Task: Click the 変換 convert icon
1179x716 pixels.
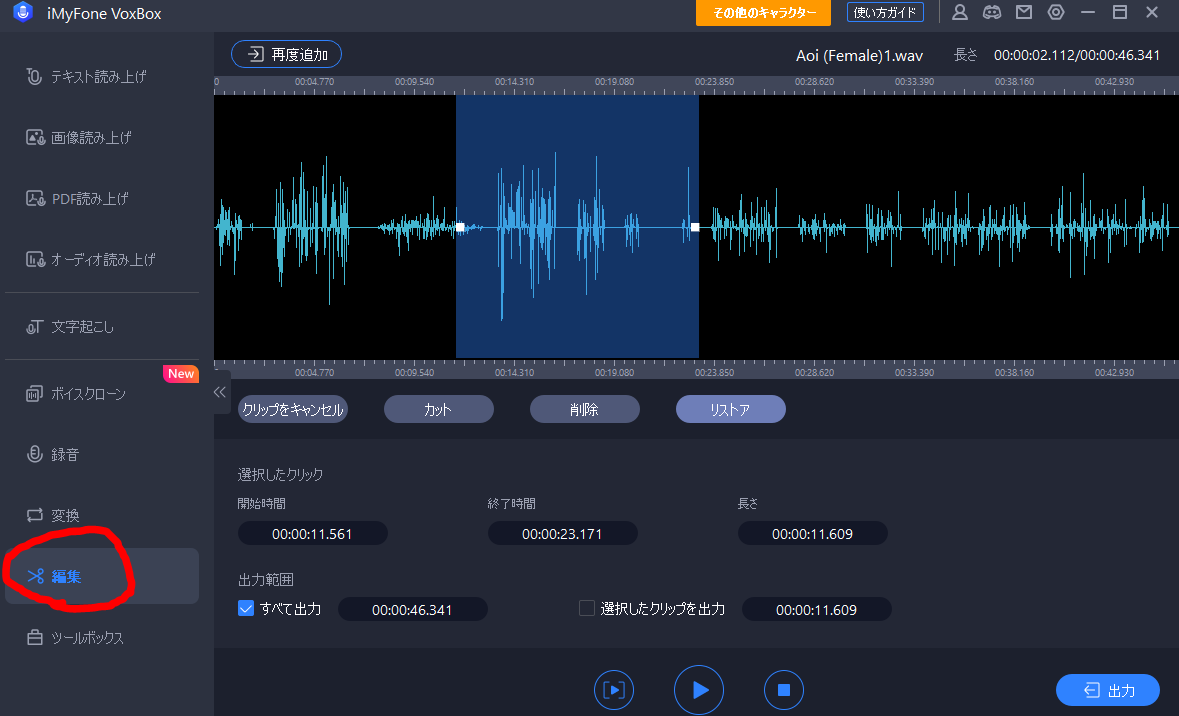Action: click(35, 515)
